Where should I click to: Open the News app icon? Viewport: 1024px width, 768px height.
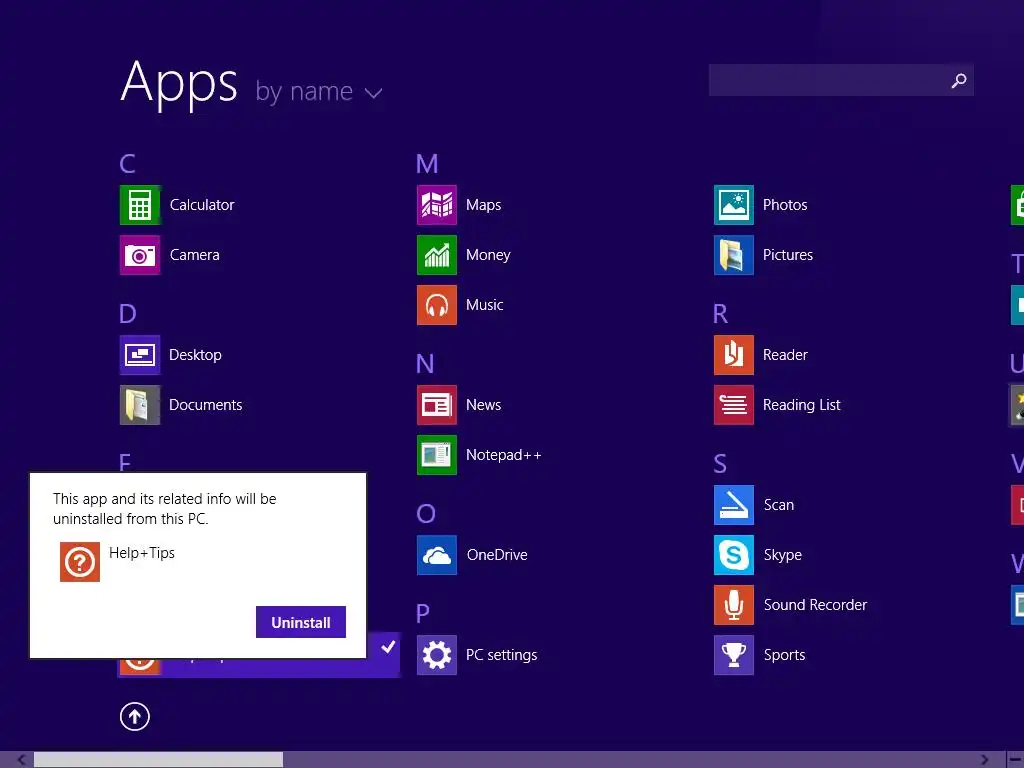pos(437,405)
